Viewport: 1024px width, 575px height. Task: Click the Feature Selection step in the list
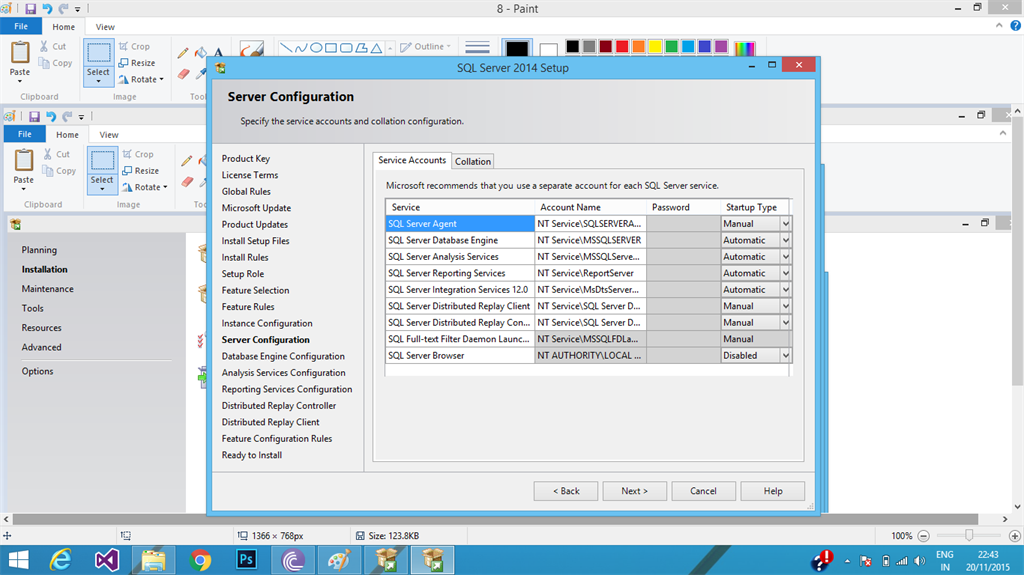(x=255, y=290)
